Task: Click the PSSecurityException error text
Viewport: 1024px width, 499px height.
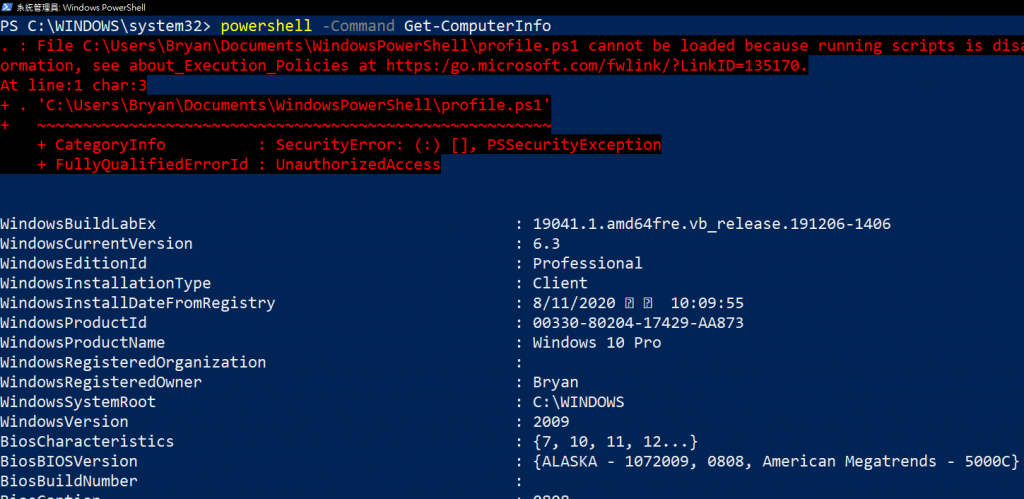Action: [574, 145]
